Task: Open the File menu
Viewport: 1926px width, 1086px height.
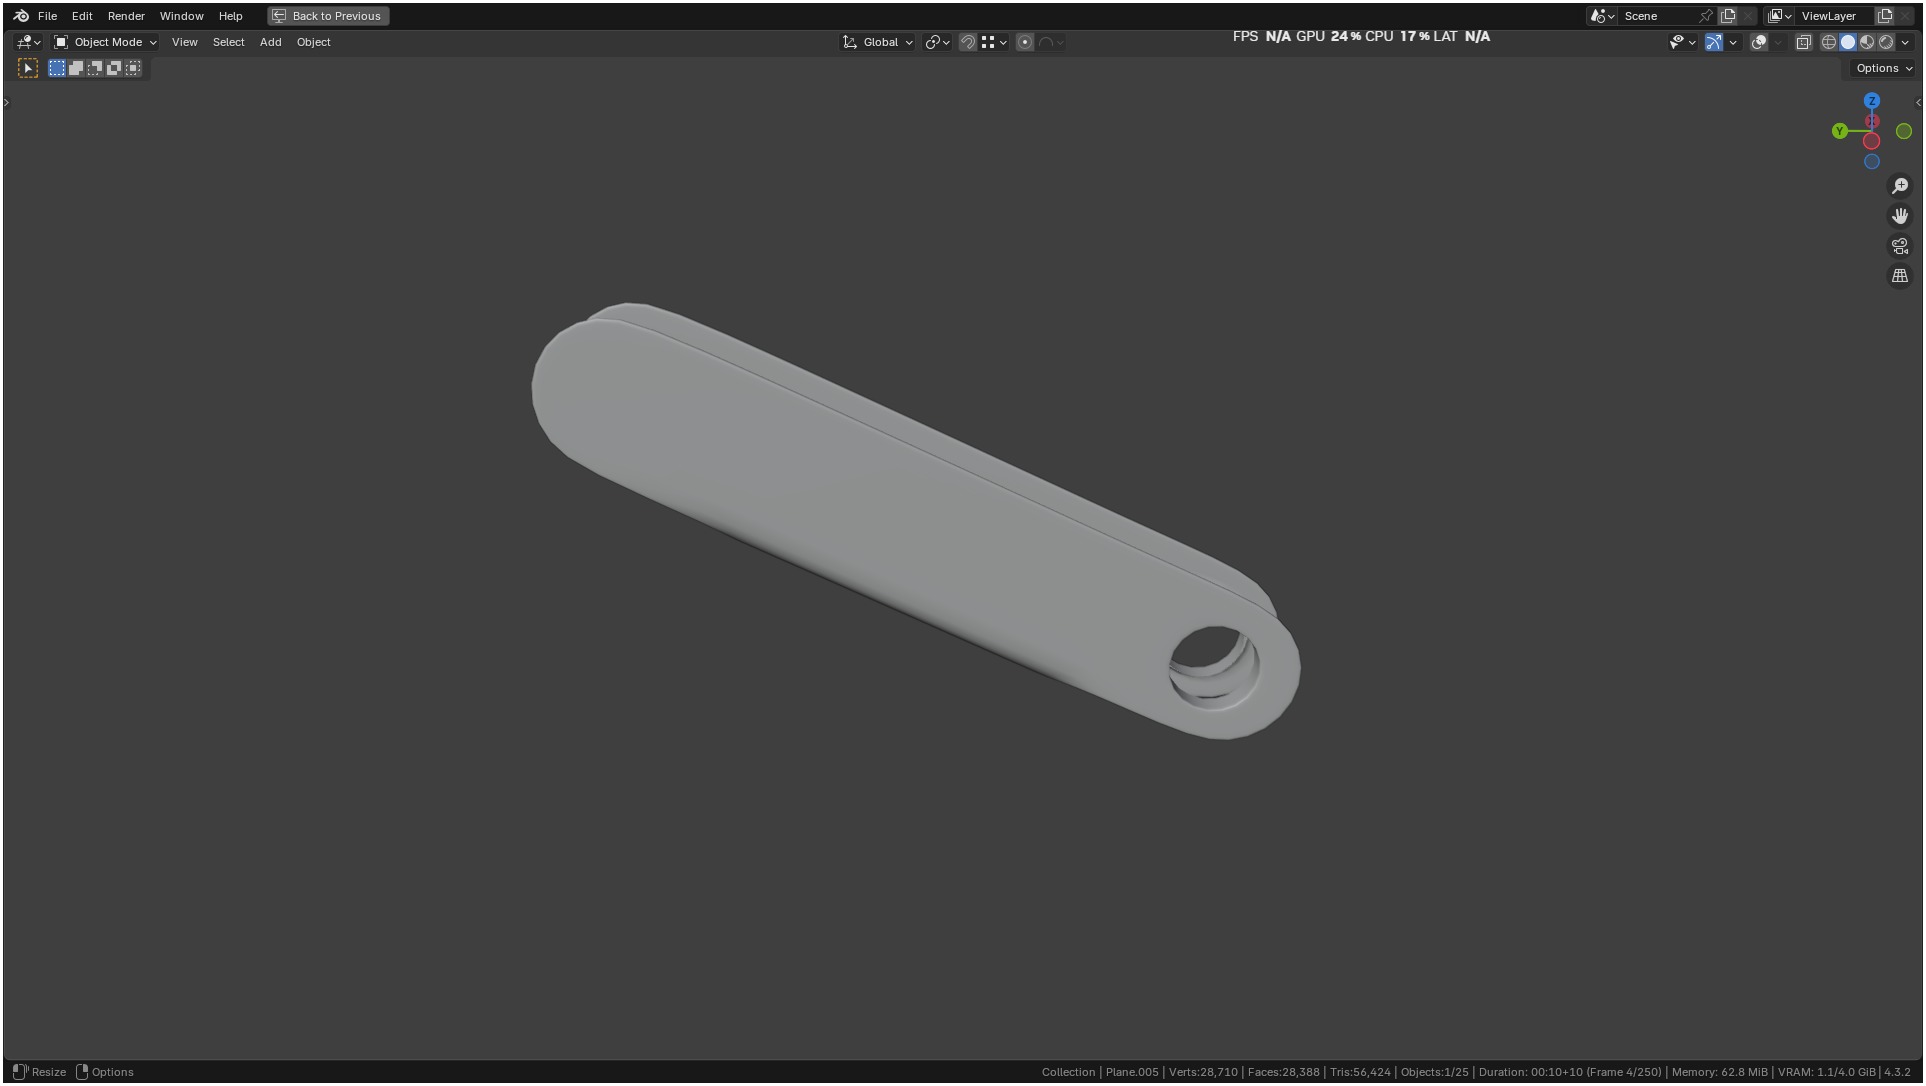Action: pos(47,16)
